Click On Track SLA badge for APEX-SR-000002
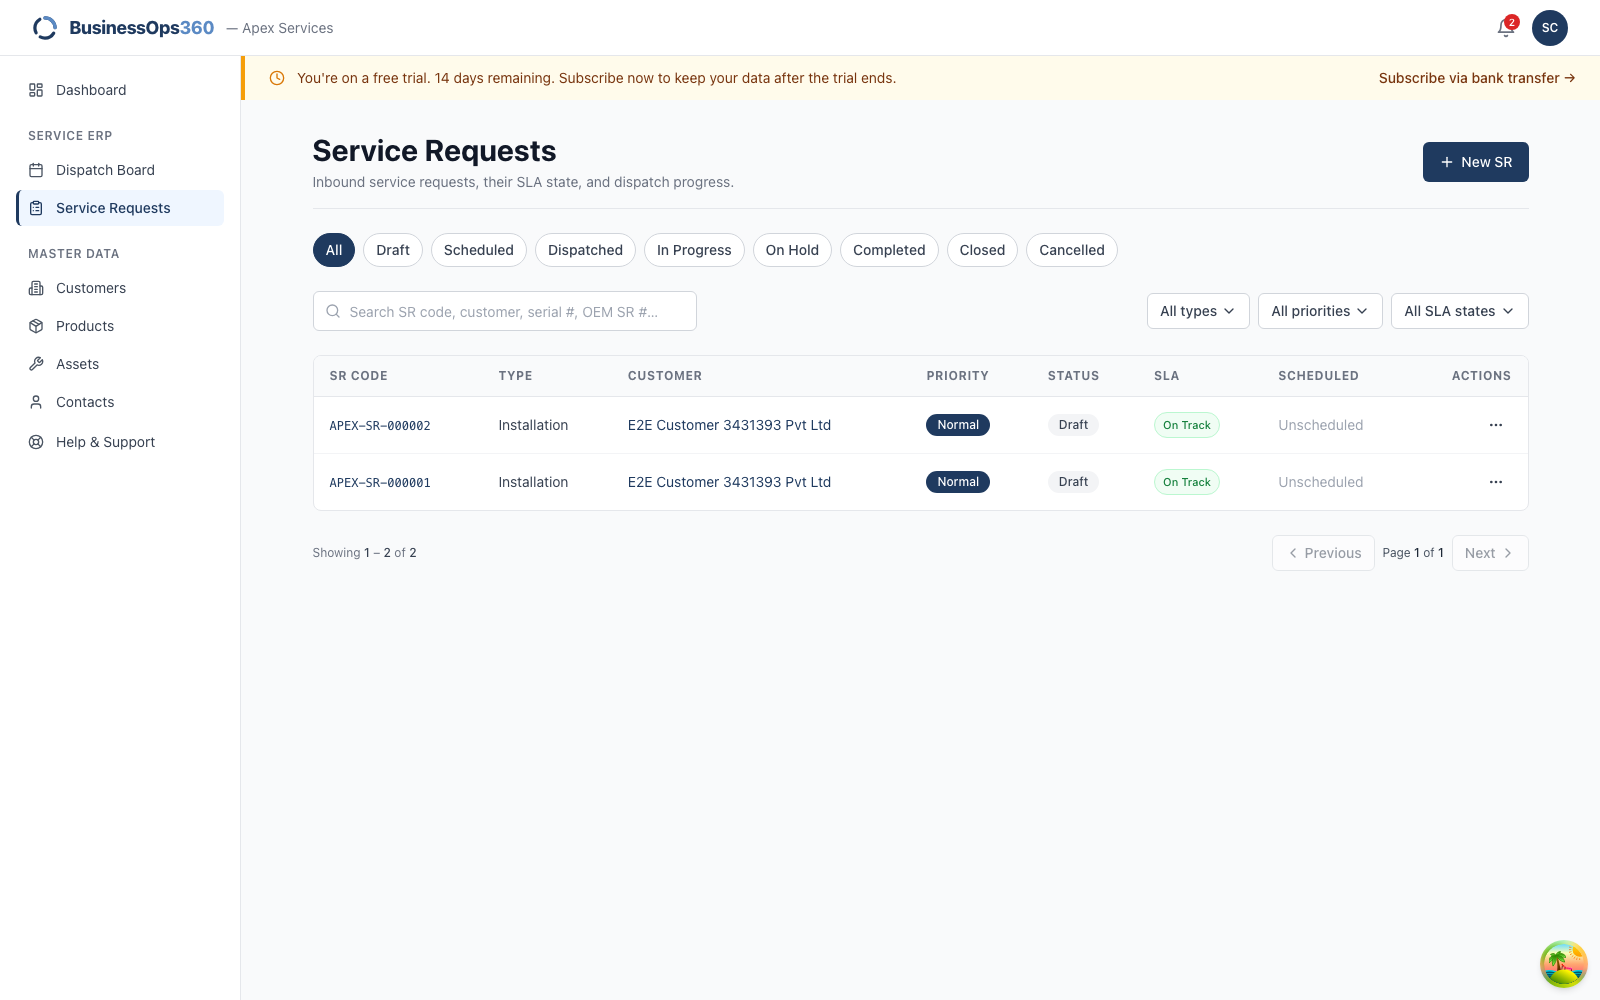Image resolution: width=1600 pixels, height=1000 pixels. (x=1187, y=425)
